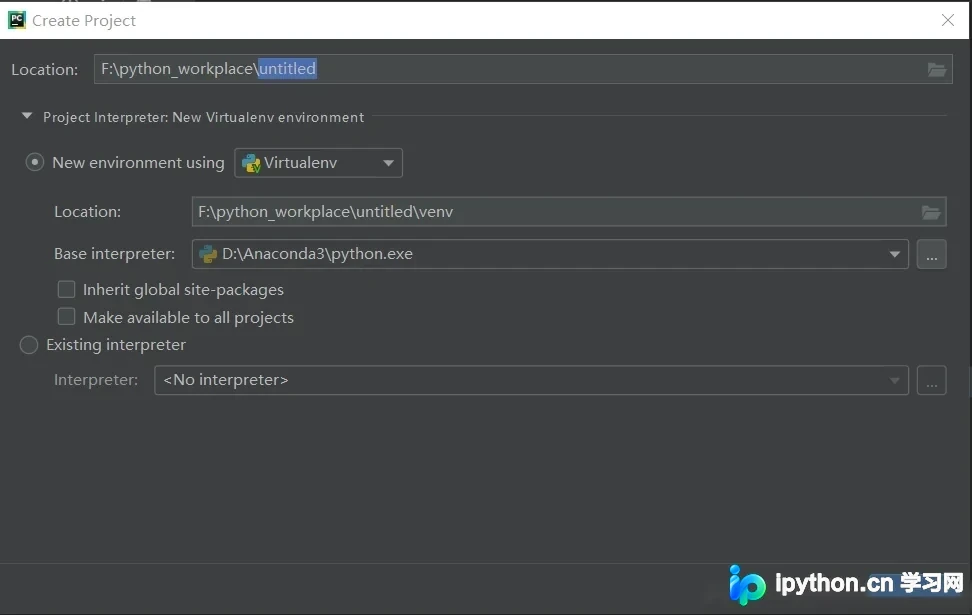
Task: Click the 'Existing interpreter' label text
Action: click(x=116, y=345)
